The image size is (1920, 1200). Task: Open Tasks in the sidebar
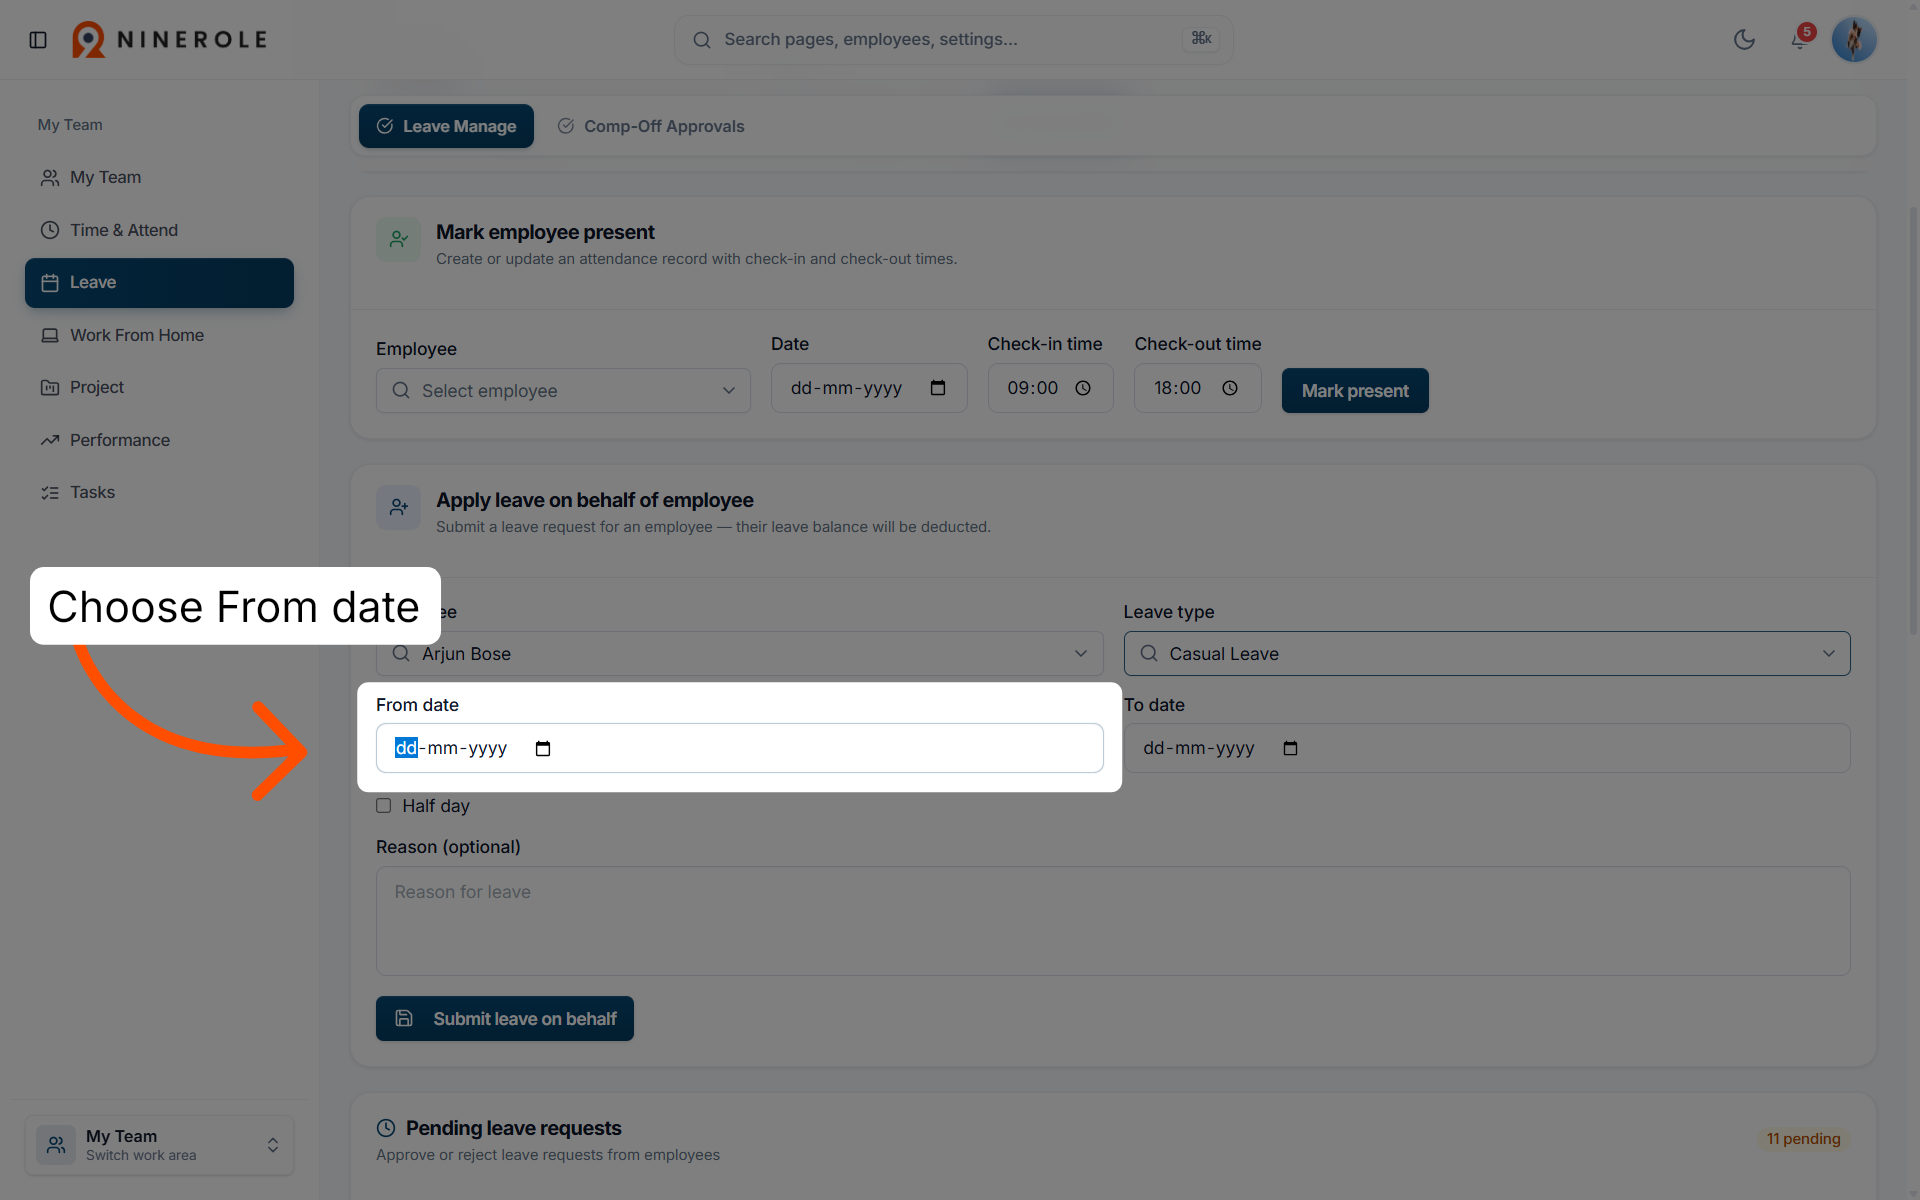point(159,492)
